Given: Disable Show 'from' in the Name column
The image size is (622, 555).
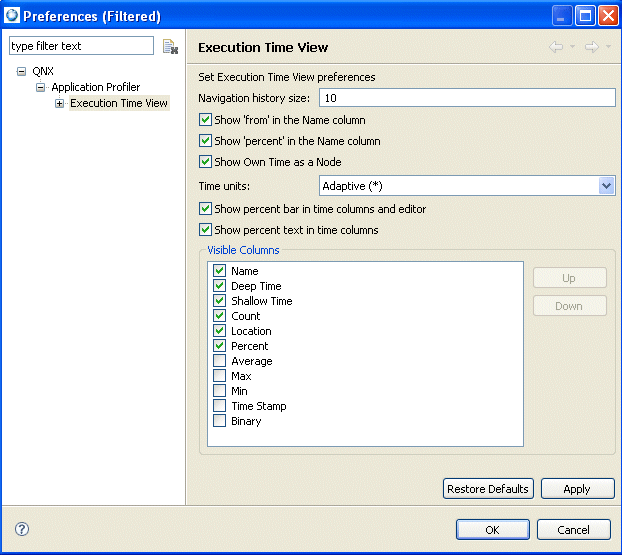Looking at the screenshot, I should [x=205, y=120].
